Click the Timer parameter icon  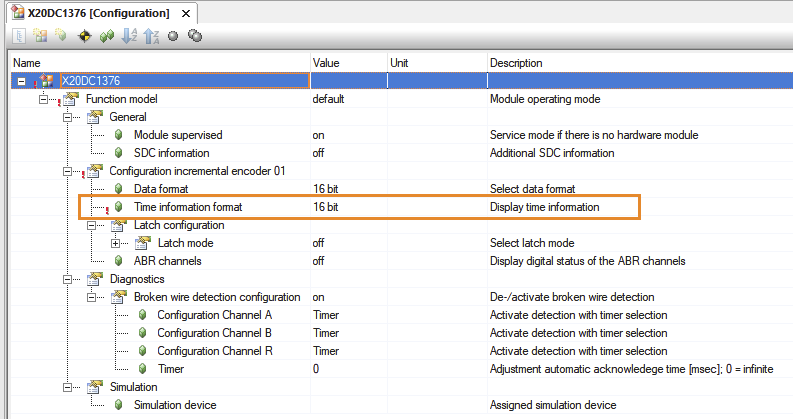[x=143, y=369]
